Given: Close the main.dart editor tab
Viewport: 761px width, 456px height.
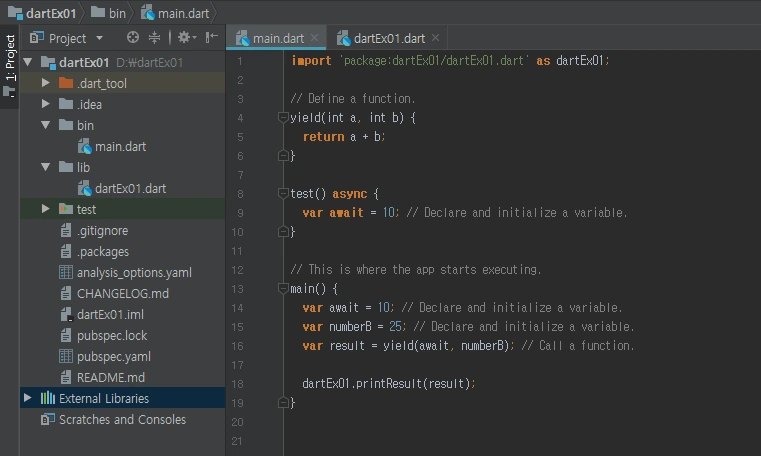Looking at the screenshot, I should 314,39.
